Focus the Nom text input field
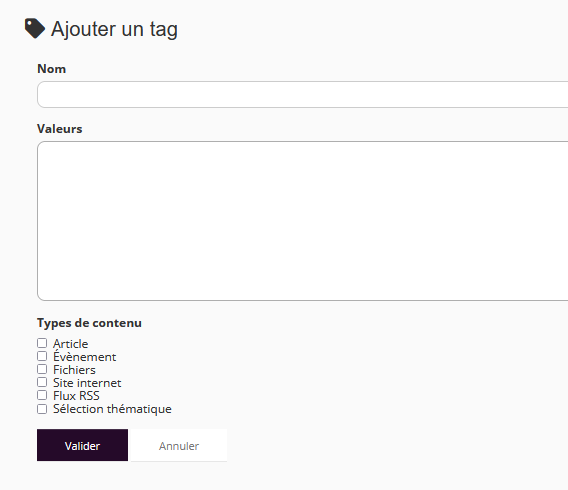 pos(302,95)
